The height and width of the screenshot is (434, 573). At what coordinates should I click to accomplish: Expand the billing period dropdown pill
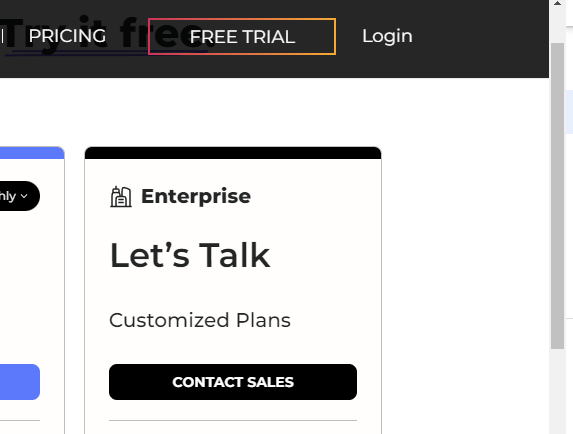click(x=18, y=196)
